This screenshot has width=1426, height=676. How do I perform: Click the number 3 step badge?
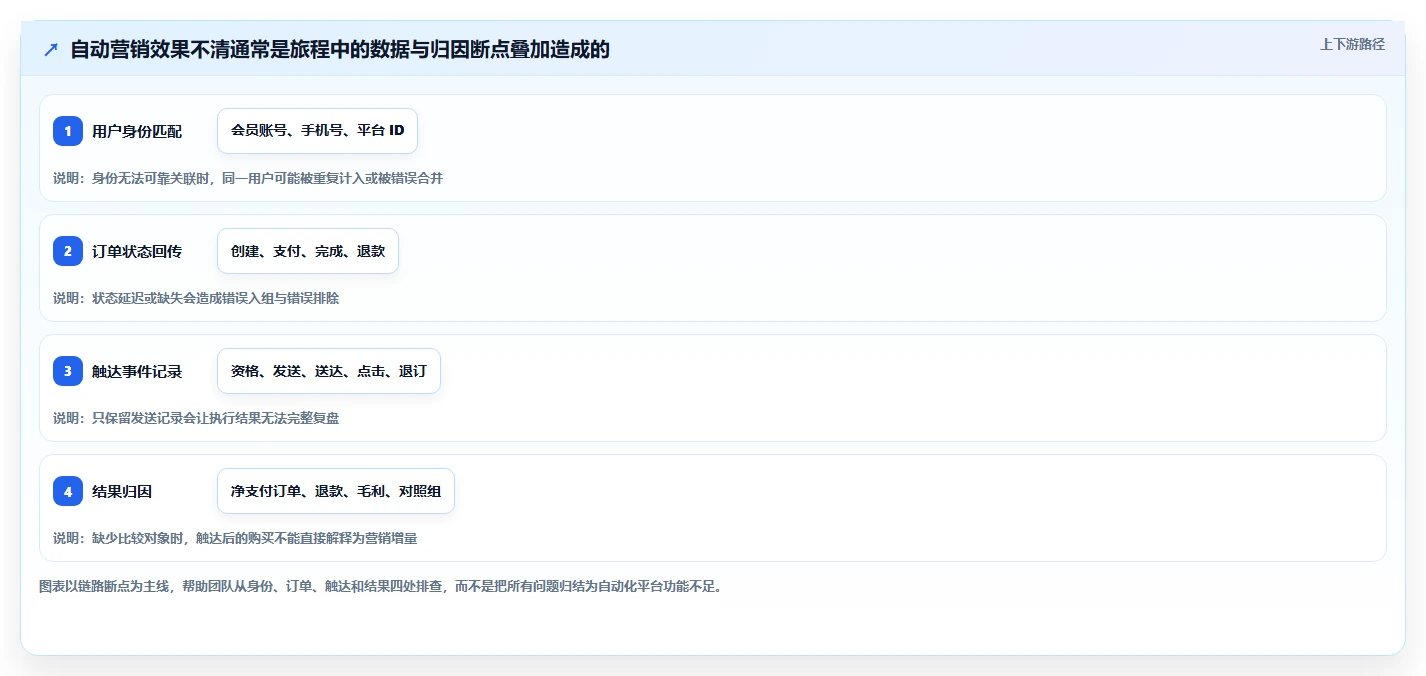pos(68,371)
